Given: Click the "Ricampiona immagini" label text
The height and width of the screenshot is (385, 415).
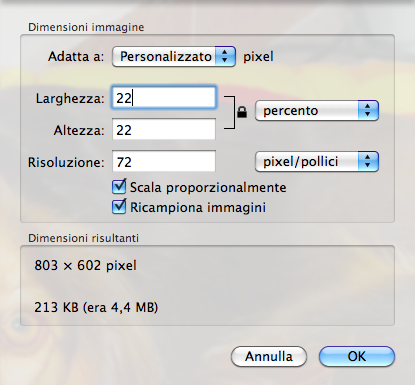Looking at the screenshot, I should coord(198,207).
